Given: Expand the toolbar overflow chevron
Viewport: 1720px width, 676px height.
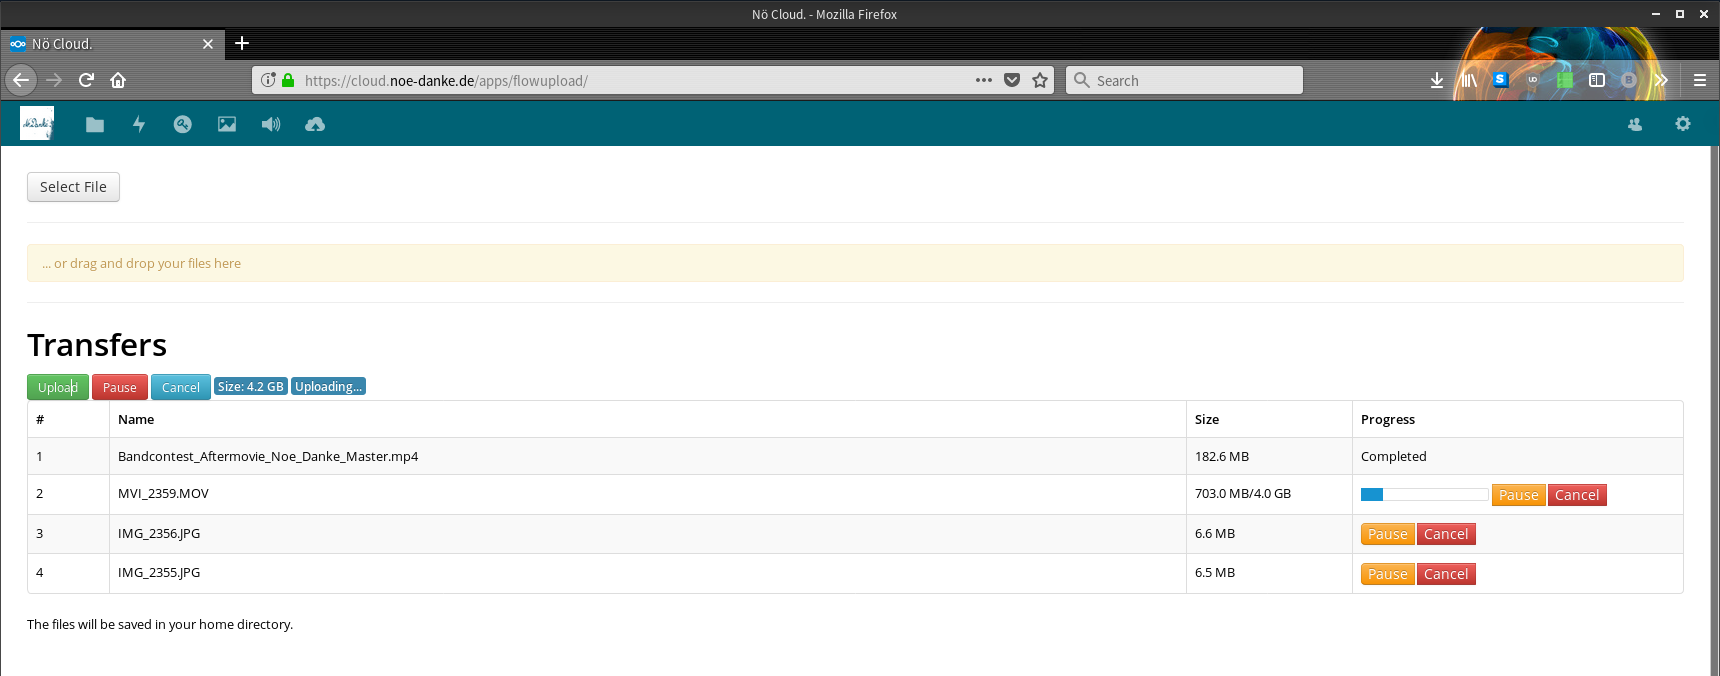Looking at the screenshot, I should click(x=1661, y=80).
